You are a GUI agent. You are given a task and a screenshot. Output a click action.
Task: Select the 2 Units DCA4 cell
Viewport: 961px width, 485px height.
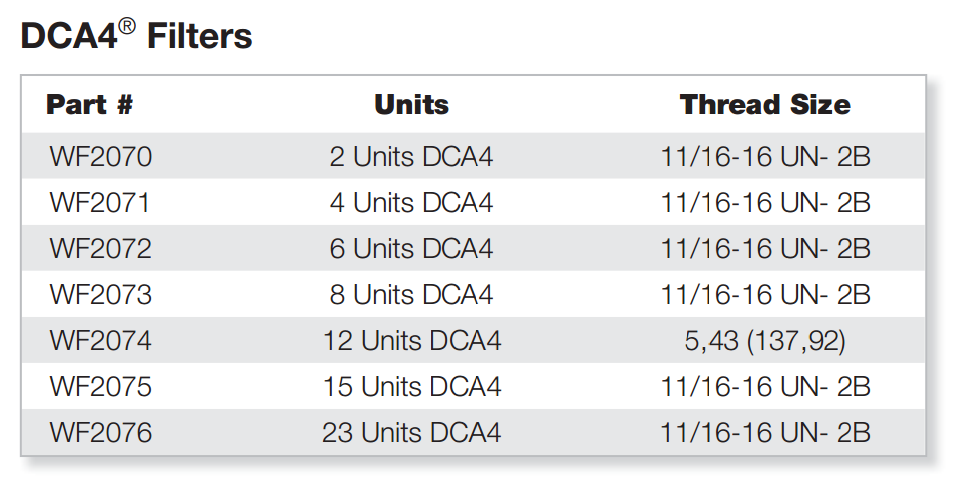tap(411, 156)
